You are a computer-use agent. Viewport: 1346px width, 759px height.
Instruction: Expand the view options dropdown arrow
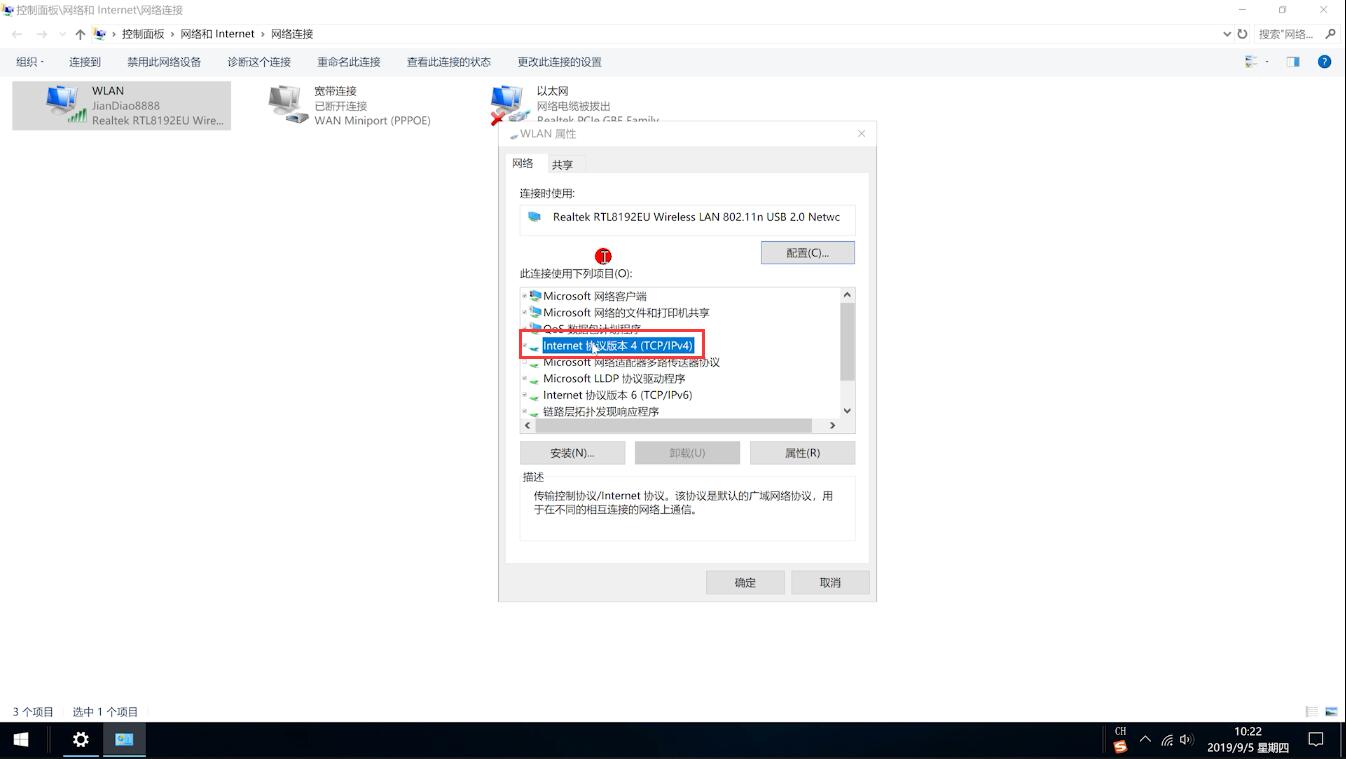click(x=1267, y=62)
